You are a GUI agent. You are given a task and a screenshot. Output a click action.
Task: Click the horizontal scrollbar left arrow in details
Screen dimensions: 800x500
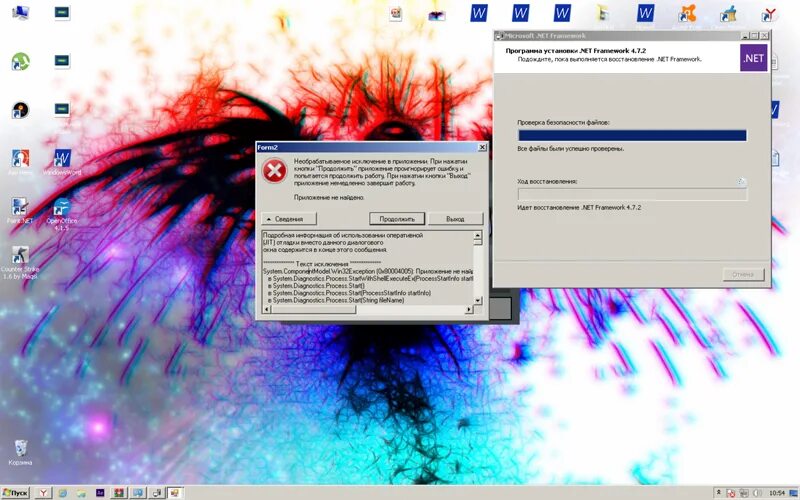pos(266,310)
